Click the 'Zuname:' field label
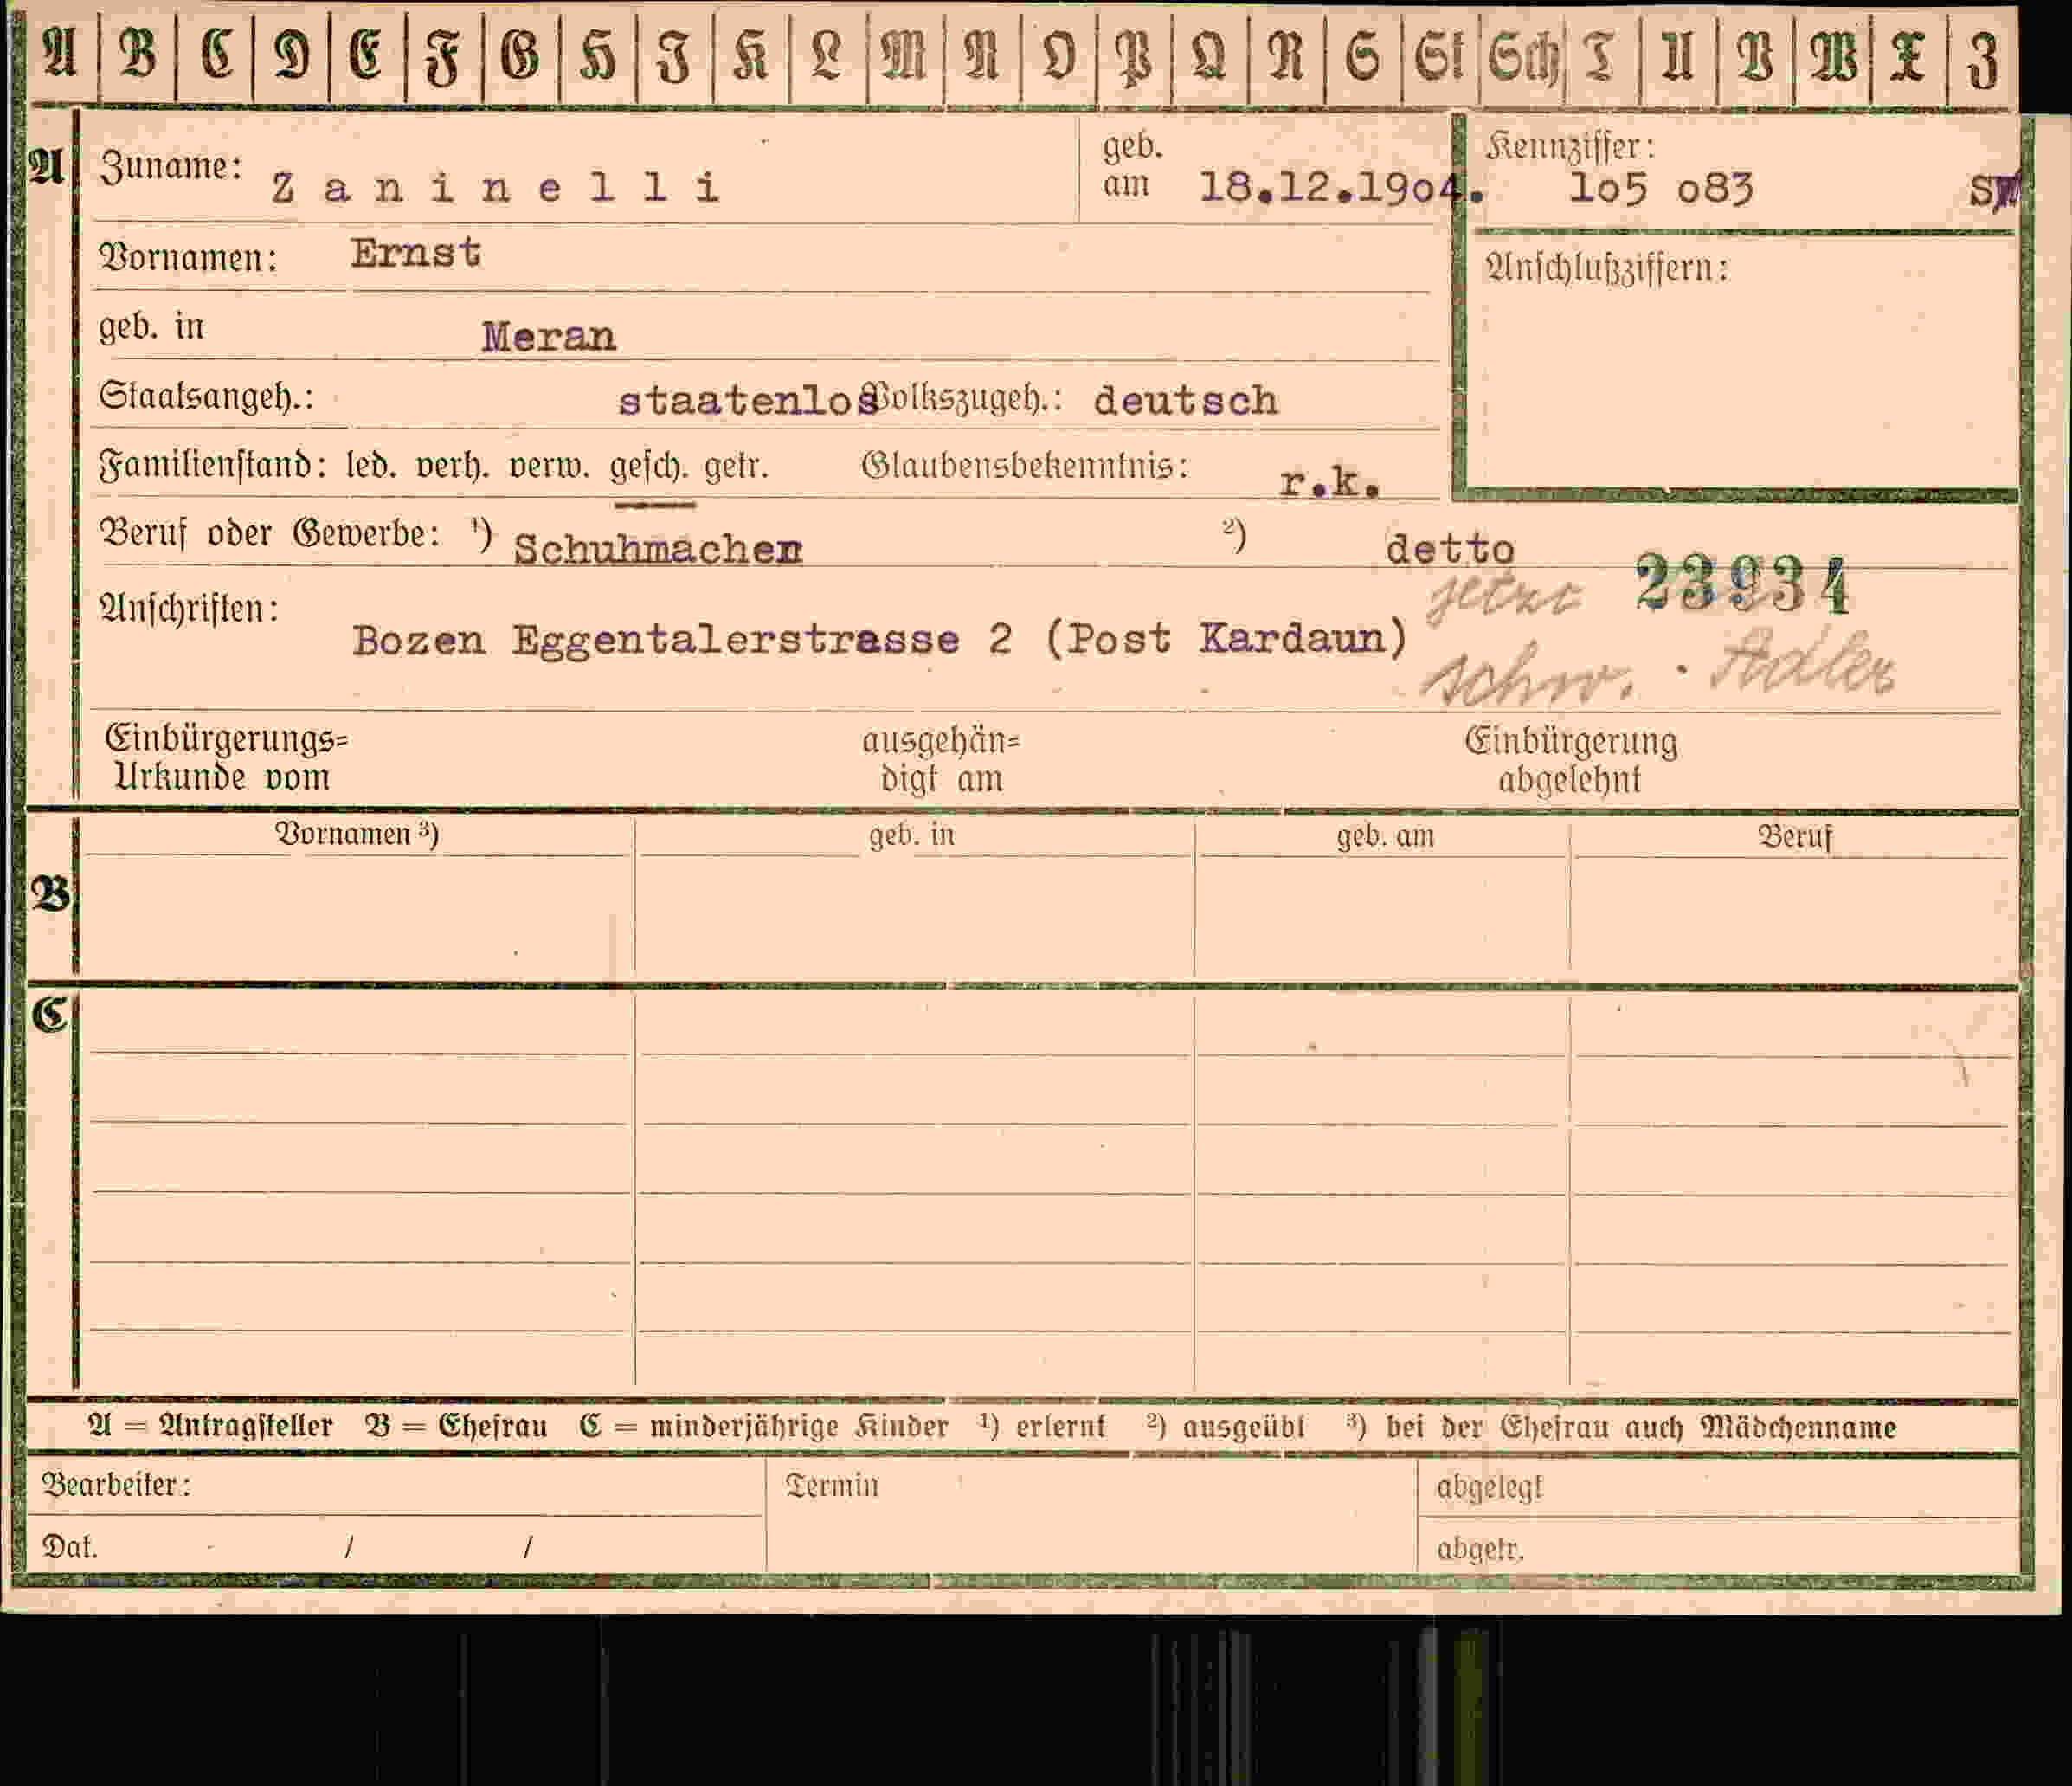 pos(171,167)
